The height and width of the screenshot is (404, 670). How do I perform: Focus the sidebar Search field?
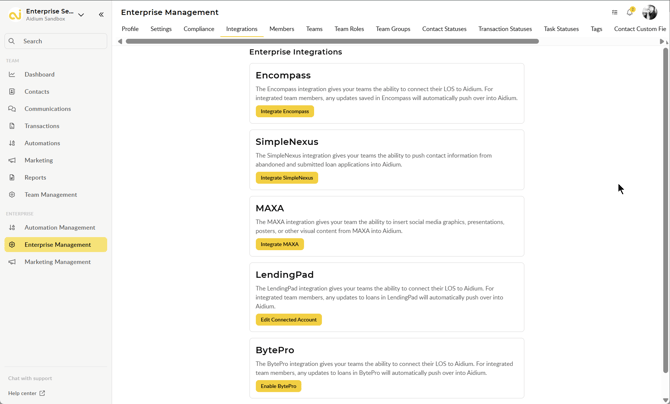point(56,41)
